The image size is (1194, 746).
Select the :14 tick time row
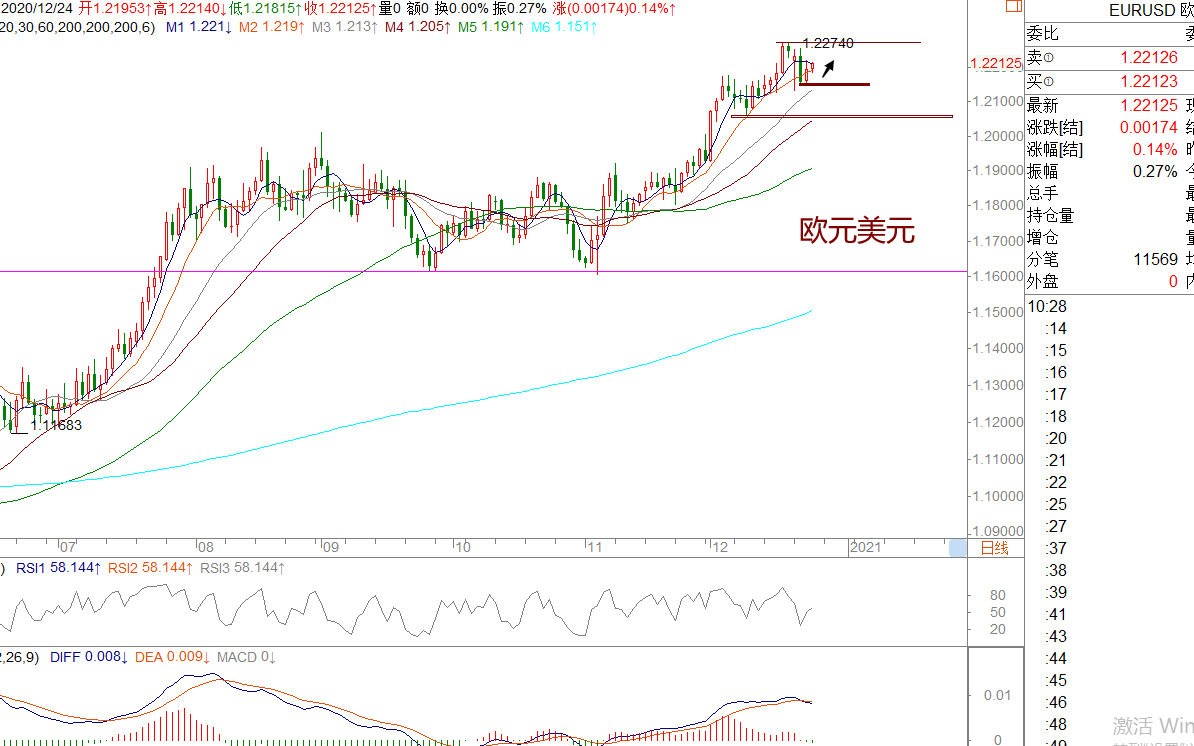tap(1055, 329)
